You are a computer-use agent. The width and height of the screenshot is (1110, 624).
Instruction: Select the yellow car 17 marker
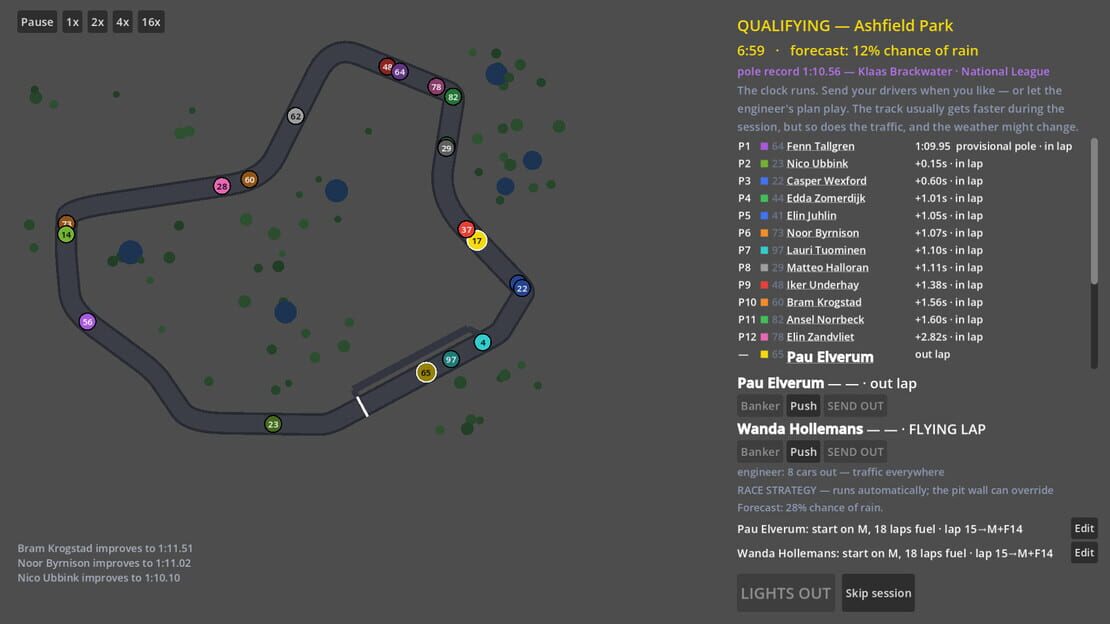click(477, 241)
